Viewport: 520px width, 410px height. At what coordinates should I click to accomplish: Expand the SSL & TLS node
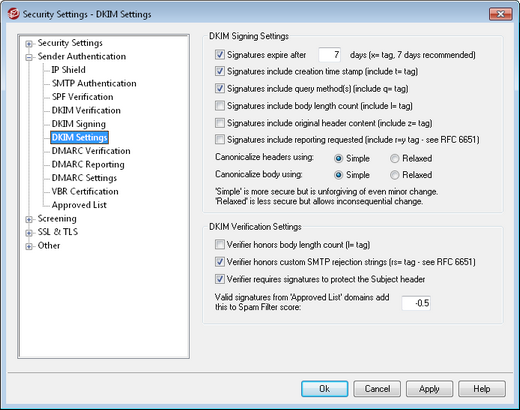coord(29,233)
